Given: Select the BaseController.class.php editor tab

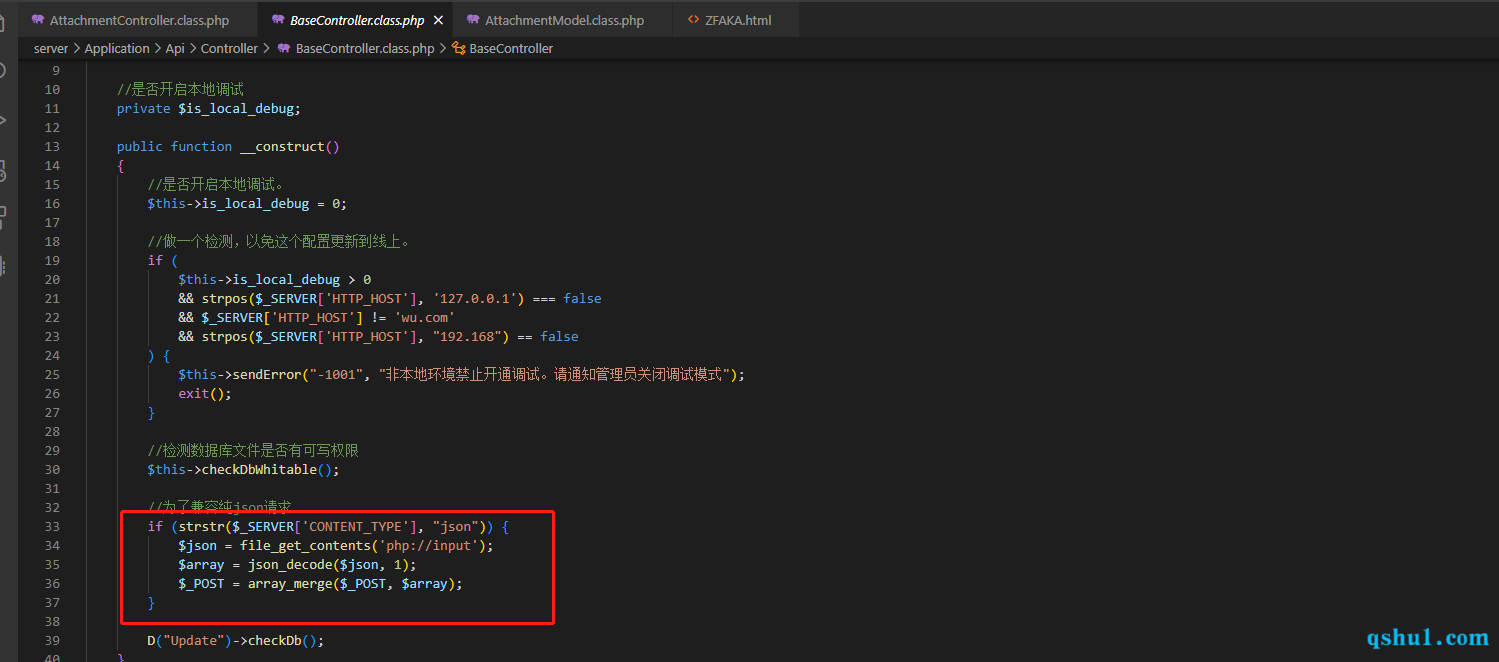Looking at the screenshot, I should pyautogui.click(x=356, y=20).
